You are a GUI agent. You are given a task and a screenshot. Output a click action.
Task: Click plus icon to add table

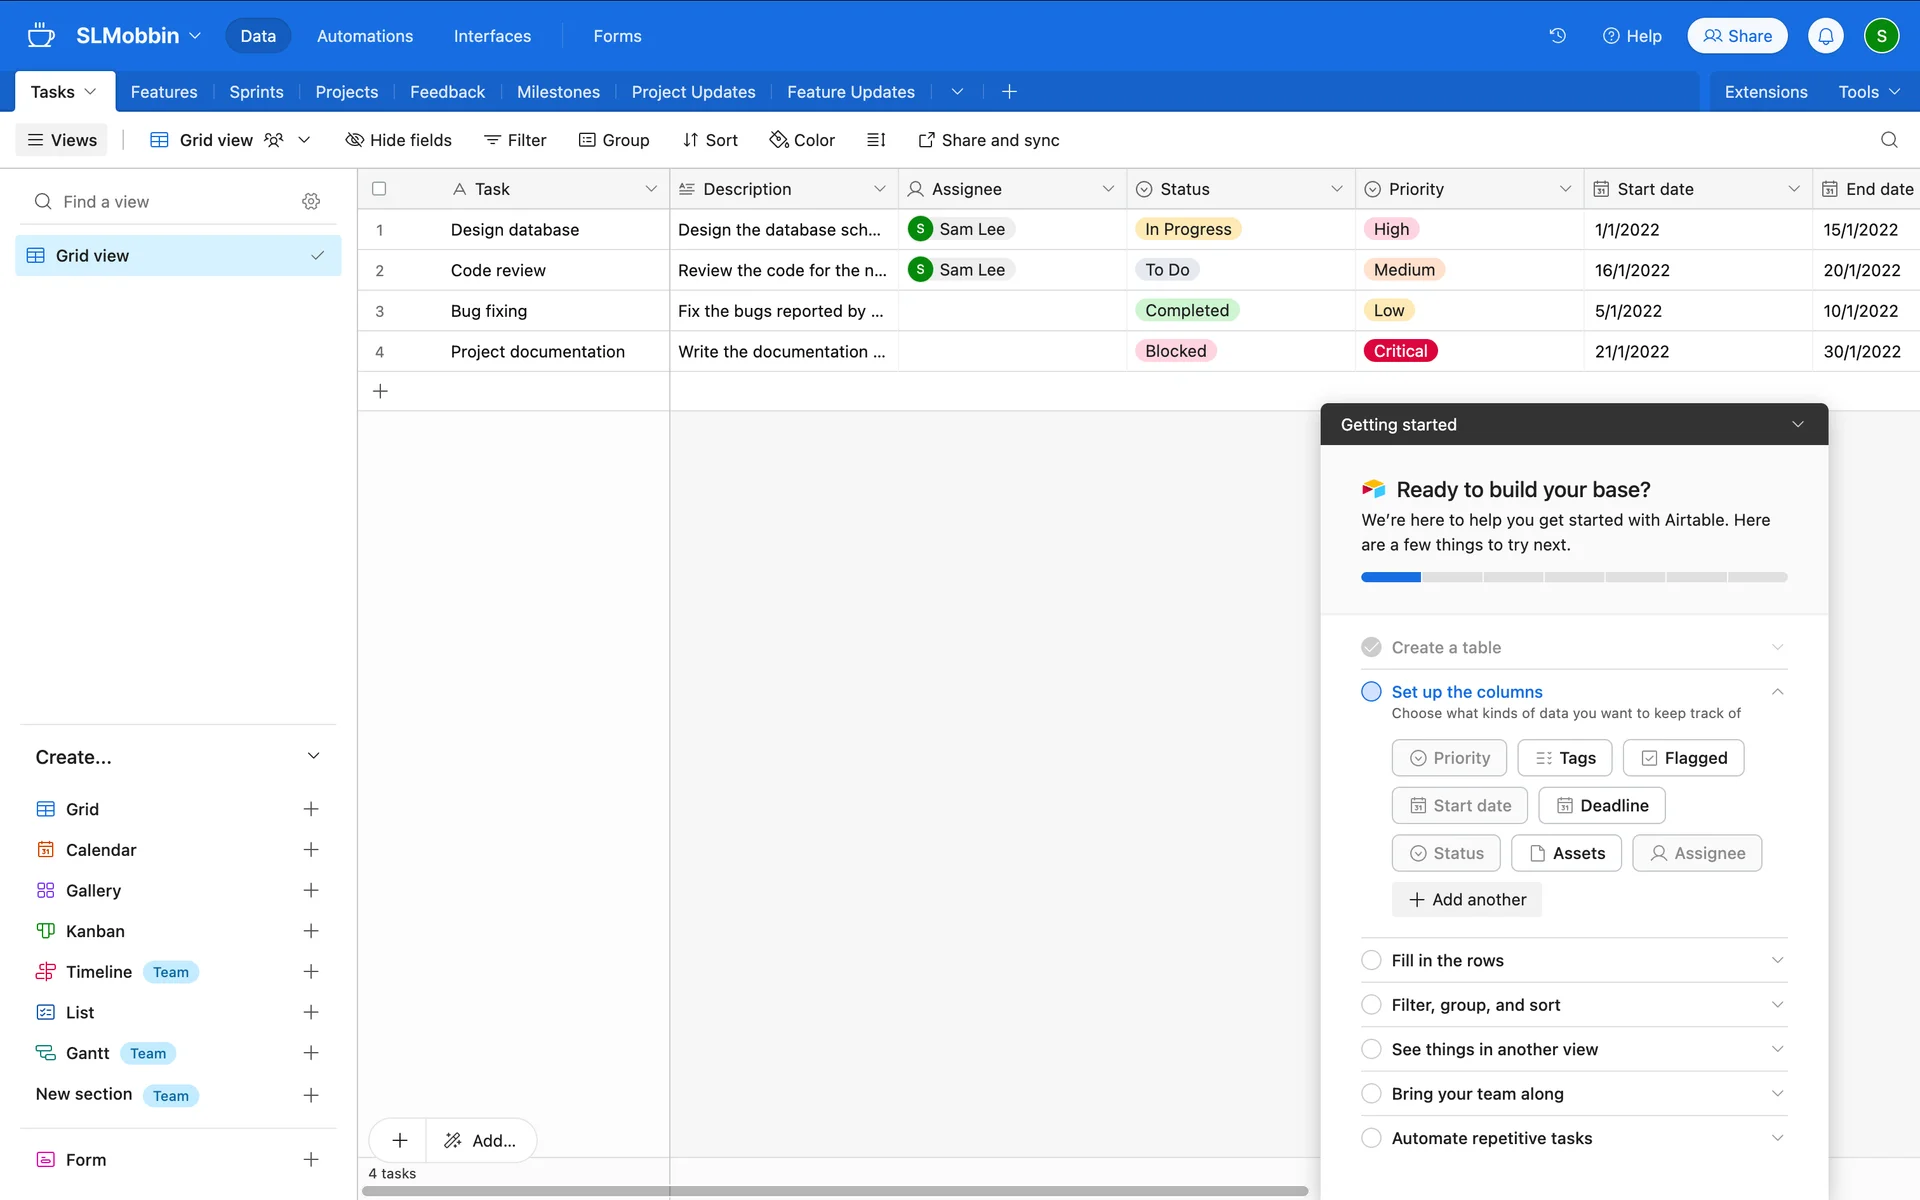point(1009,92)
